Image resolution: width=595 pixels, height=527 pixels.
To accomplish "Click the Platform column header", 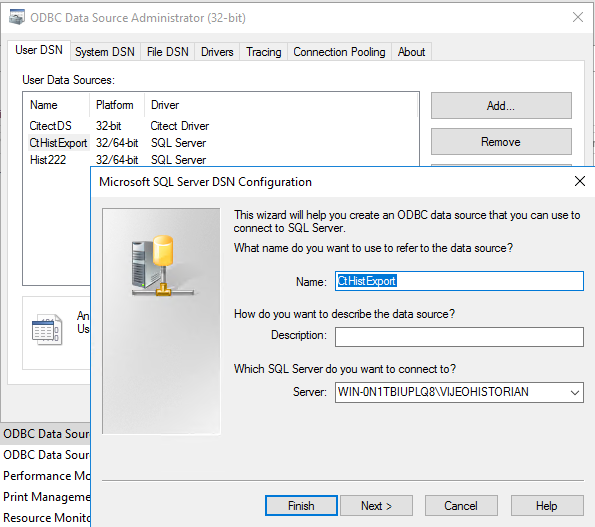I will pos(117,105).
